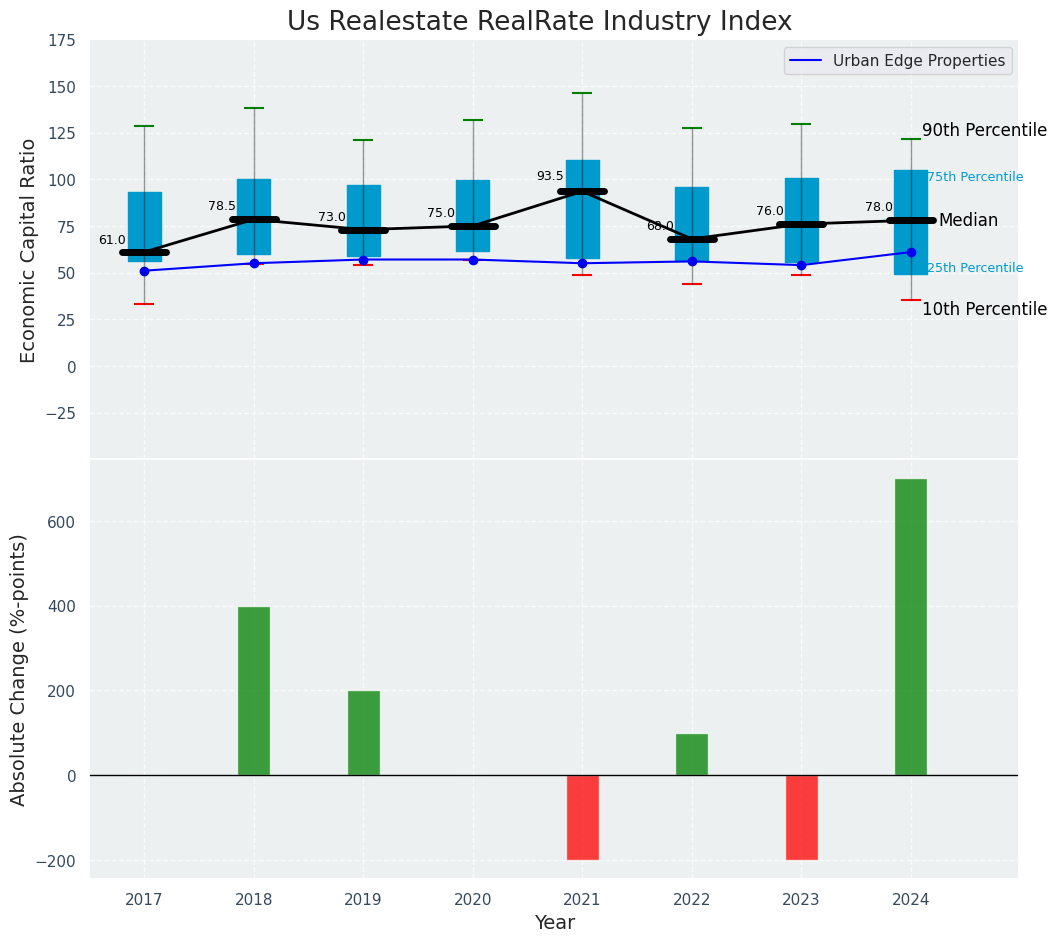The width and height of the screenshot is (1057, 942).
Task: Pick the red 2021 negative change bar
Action: click(x=582, y=817)
